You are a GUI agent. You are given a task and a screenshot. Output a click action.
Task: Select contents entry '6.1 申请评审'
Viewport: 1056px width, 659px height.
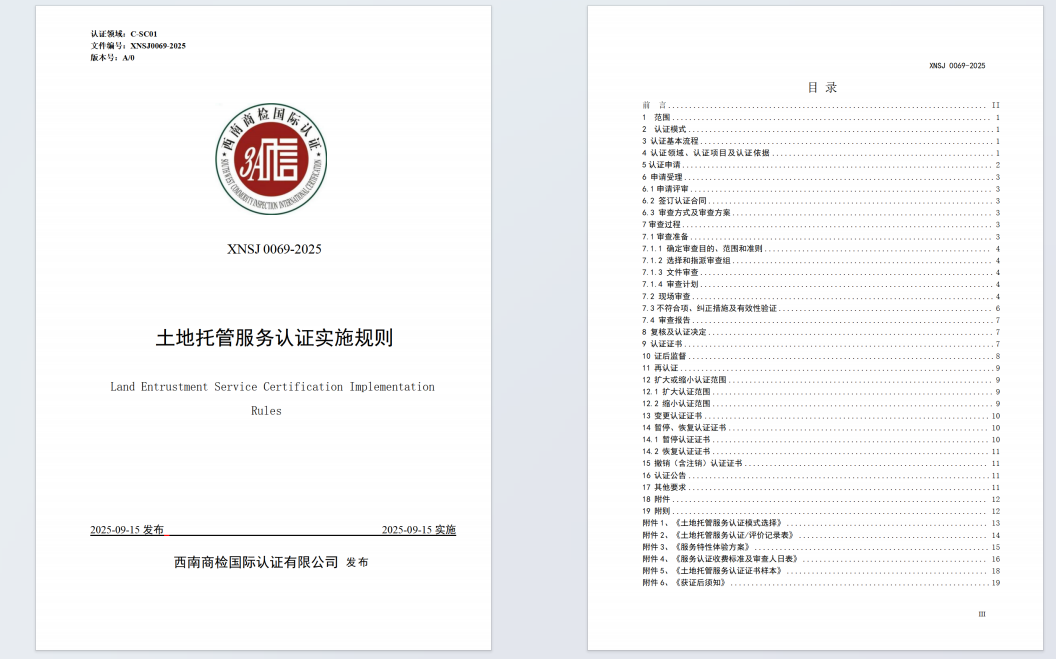pos(821,189)
